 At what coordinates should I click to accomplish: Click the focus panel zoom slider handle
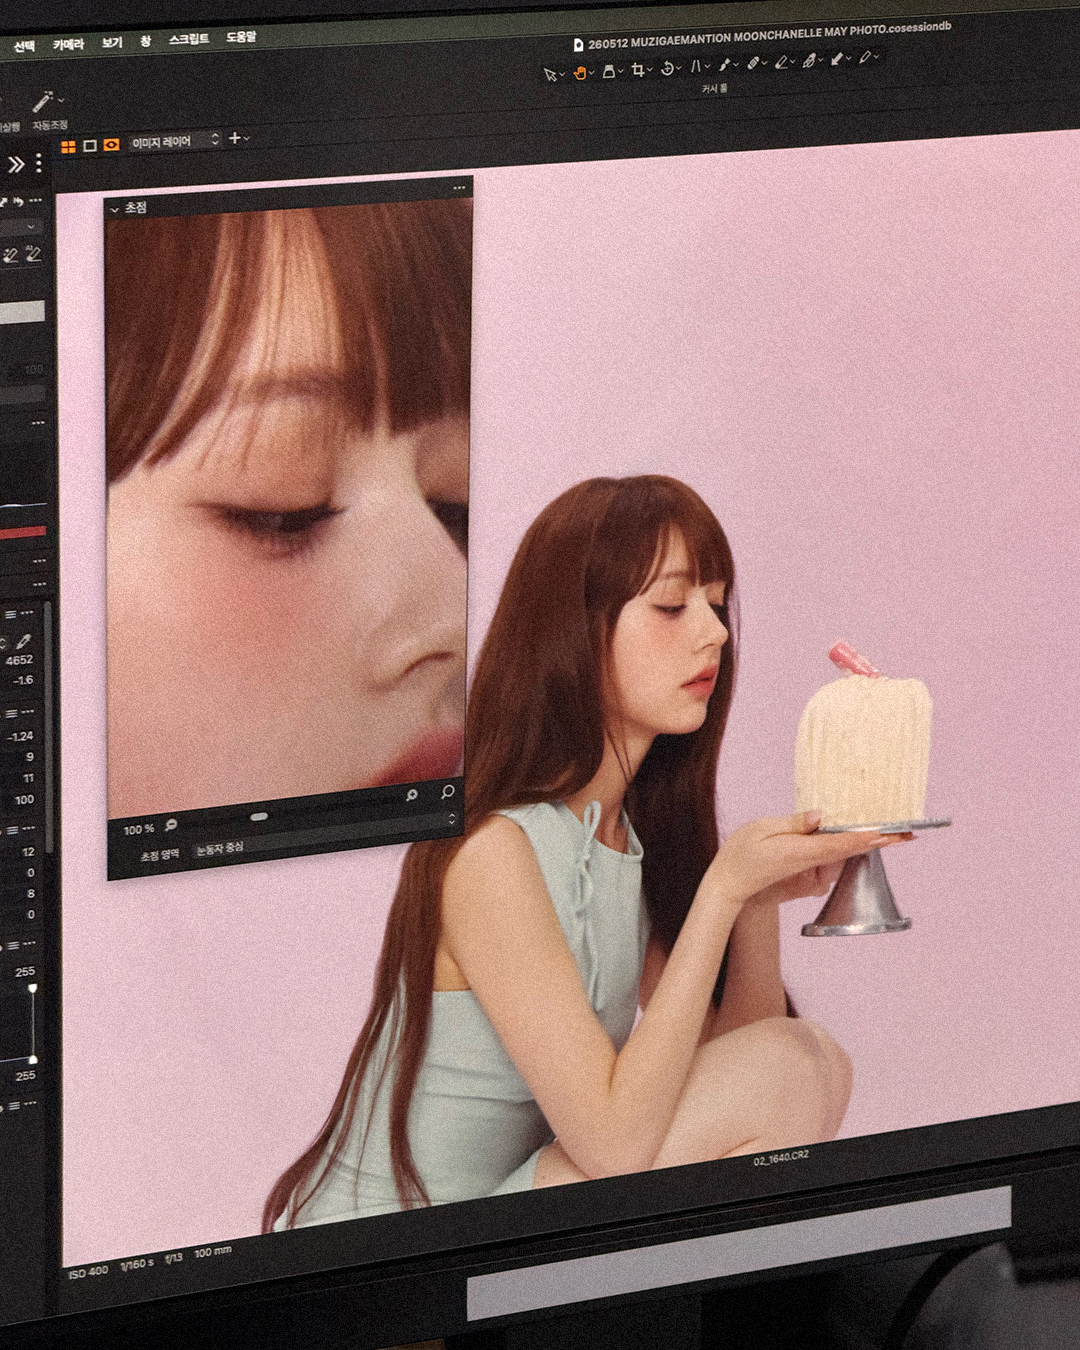pyautogui.click(x=259, y=816)
